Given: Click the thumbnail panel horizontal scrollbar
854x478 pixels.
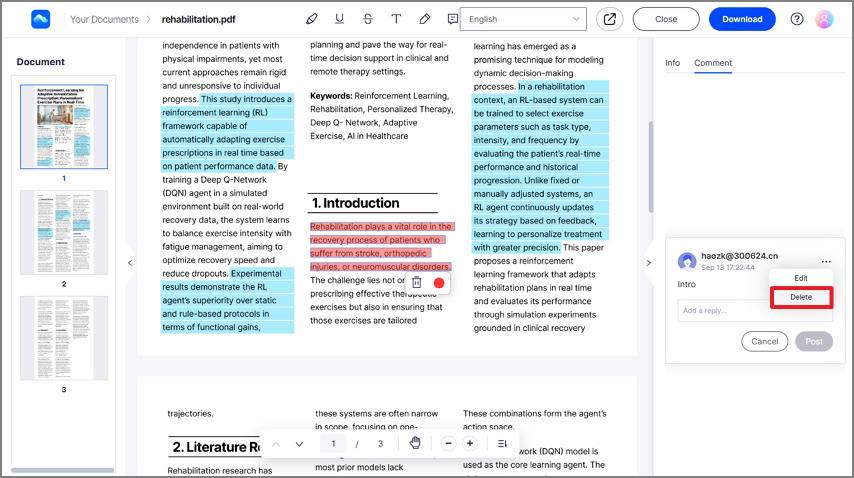Looking at the screenshot, I should tap(63, 470).
